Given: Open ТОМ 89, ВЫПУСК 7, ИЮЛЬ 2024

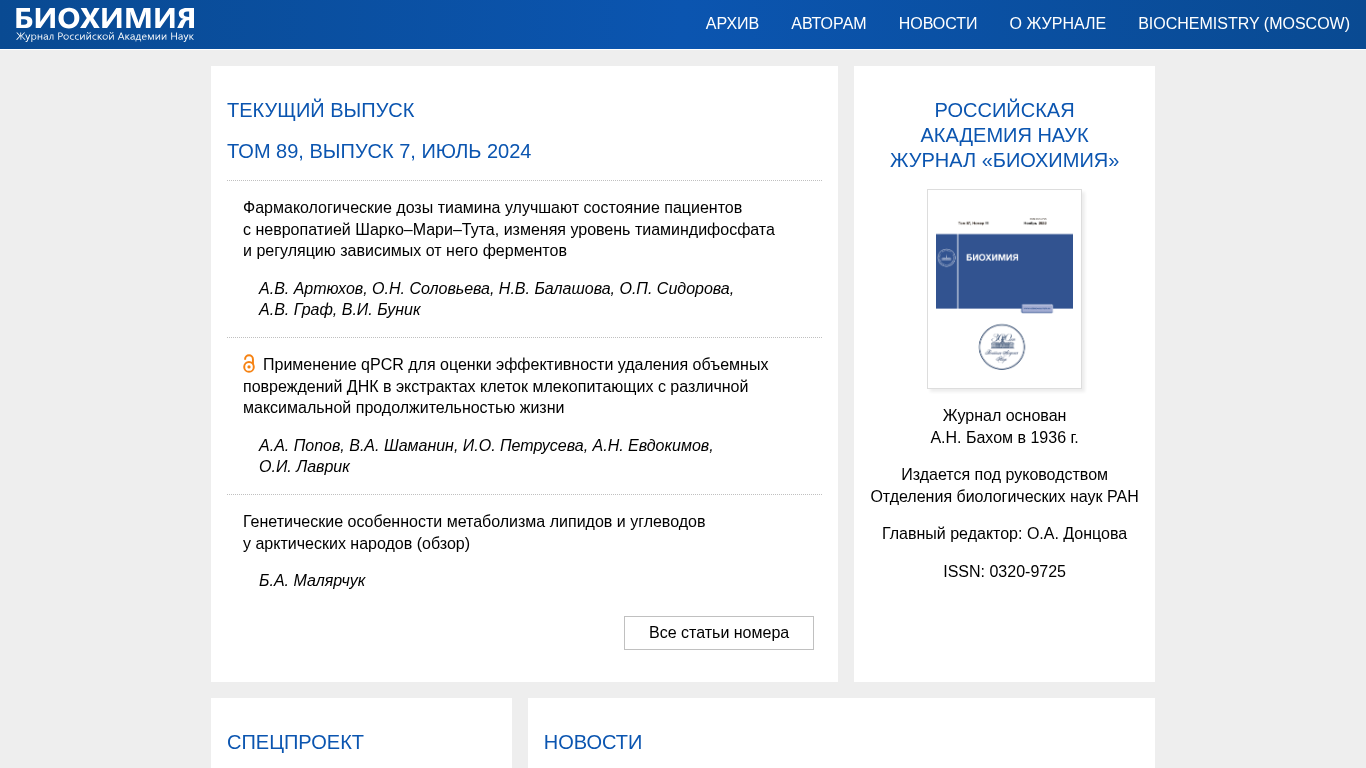Looking at the screenshot, I should (378, 152).
